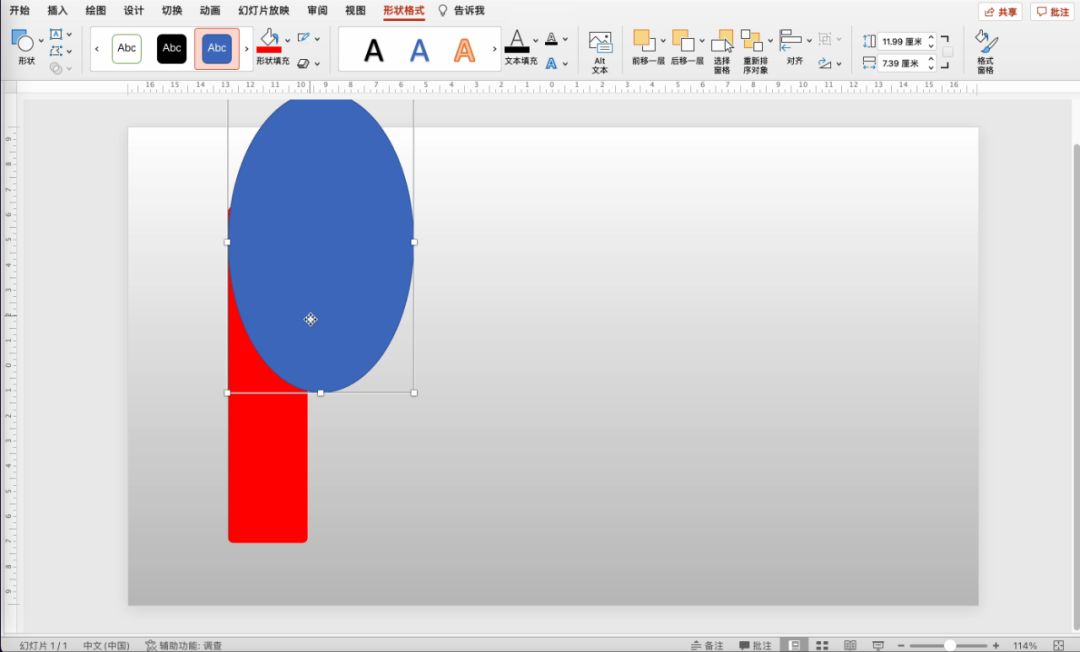Viewport: 1080px width, 652px height.
Task: Click the shape outline pen icon
Action: coord(304,38)
